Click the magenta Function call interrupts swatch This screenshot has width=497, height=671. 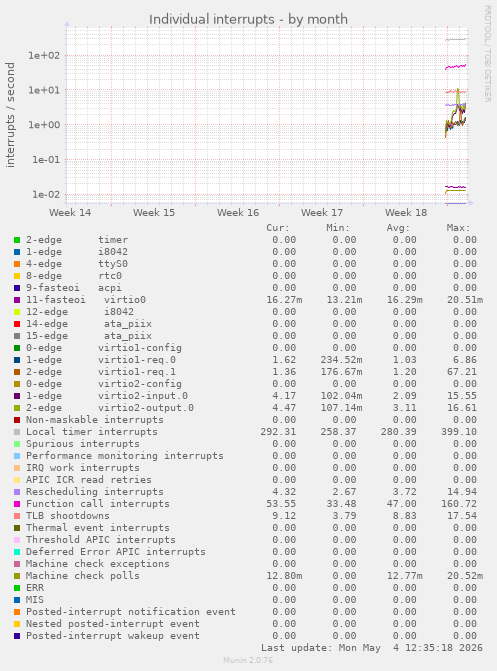pos(17,504)
